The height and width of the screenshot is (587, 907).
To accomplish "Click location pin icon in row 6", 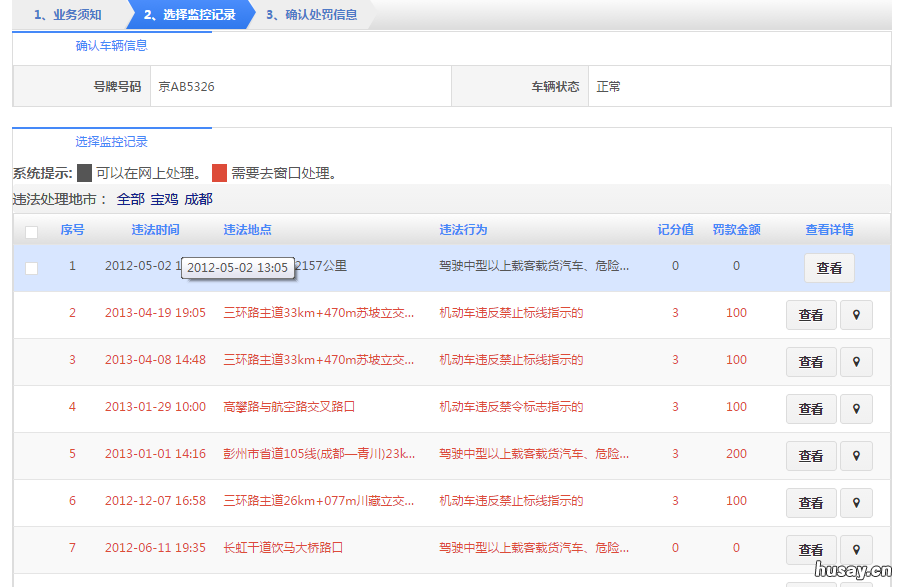I will point(856,503).
